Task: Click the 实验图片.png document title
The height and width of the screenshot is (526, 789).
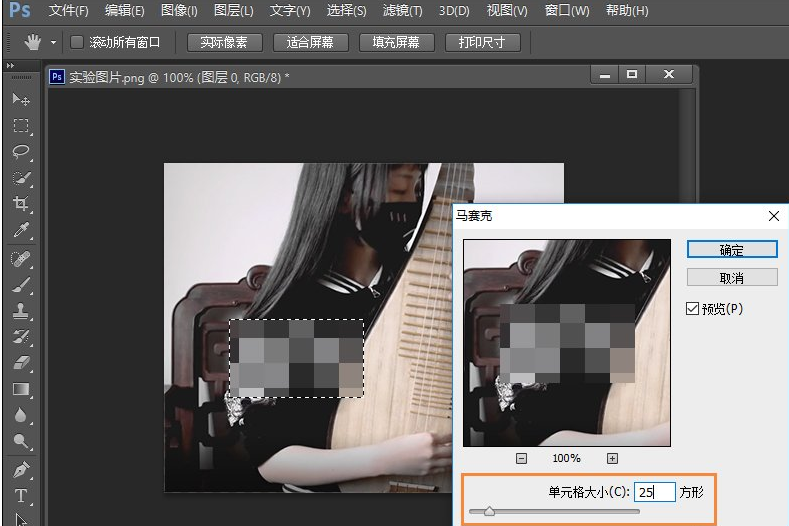Action: pos(179,78)
